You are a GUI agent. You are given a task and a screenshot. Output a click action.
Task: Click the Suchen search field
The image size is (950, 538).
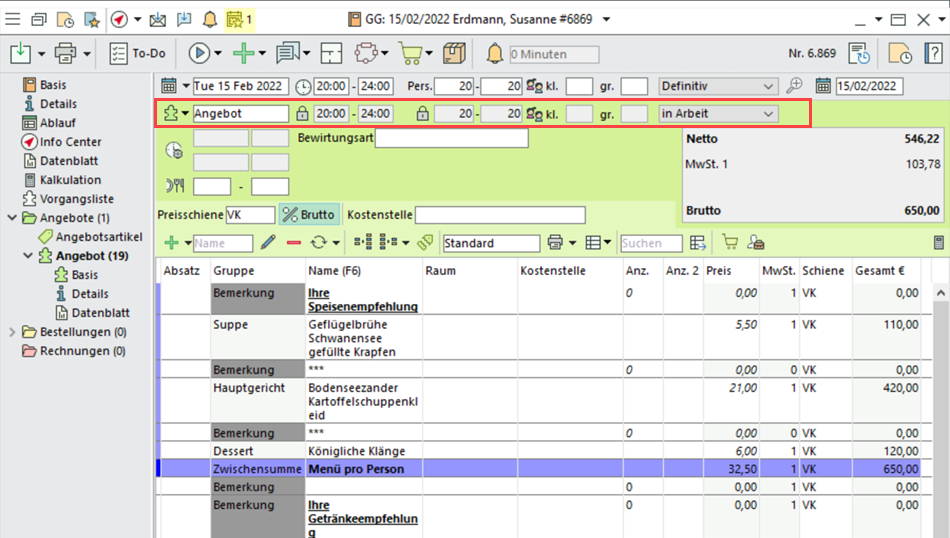[650, 243]
